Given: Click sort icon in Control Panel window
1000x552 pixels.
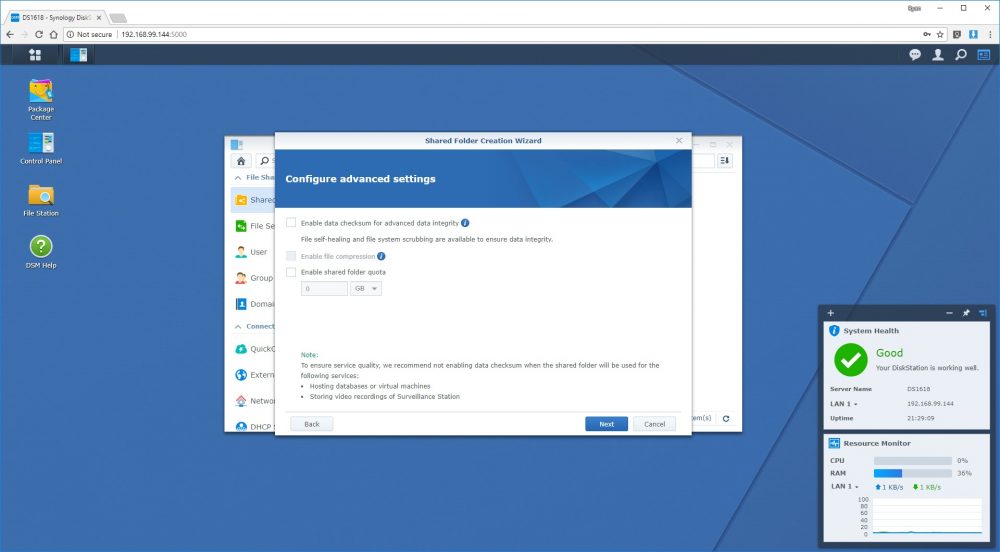Looking at the screenshot, I should pyautogui.click(x=724, y=161).
